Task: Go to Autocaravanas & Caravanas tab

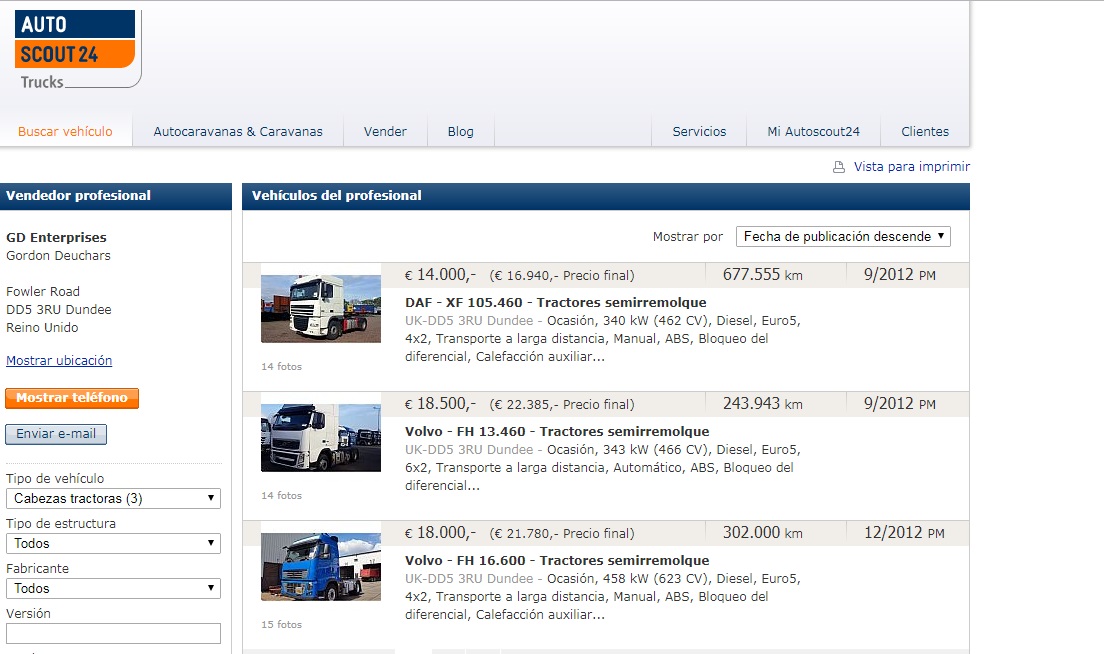Action: (x=238, y=132)
